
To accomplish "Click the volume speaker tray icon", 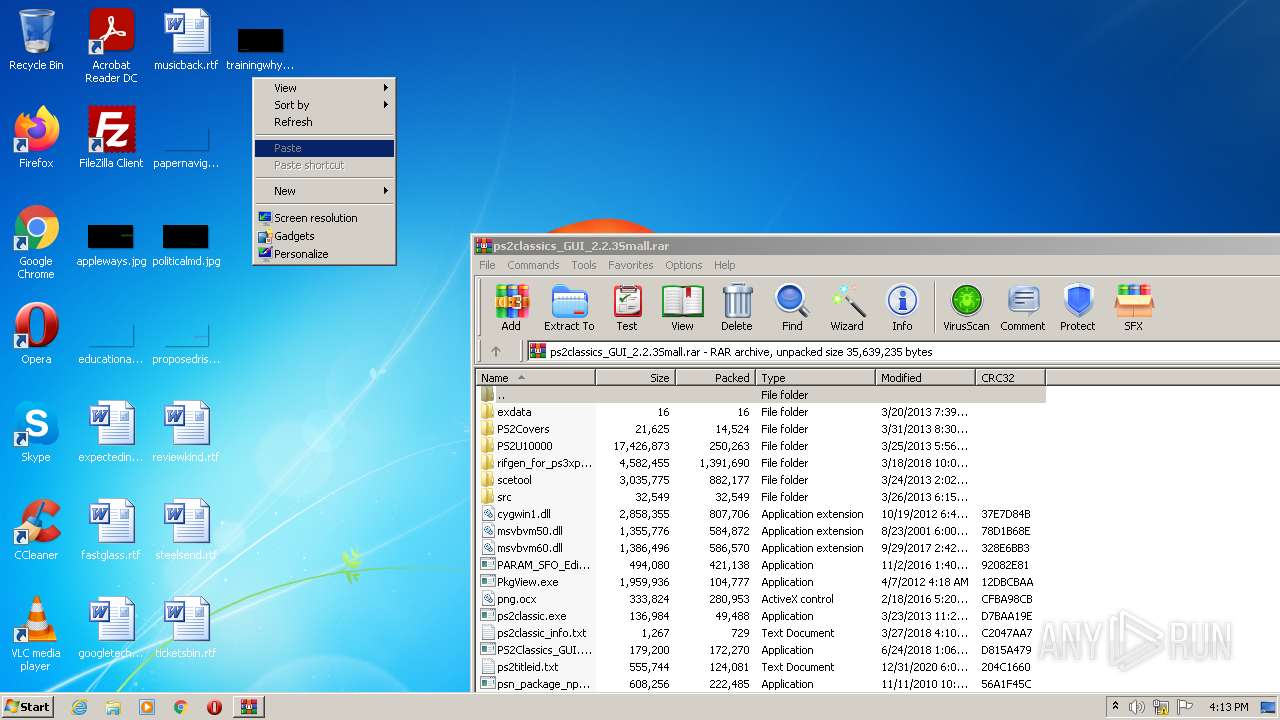I will (x=1137, y=707).
